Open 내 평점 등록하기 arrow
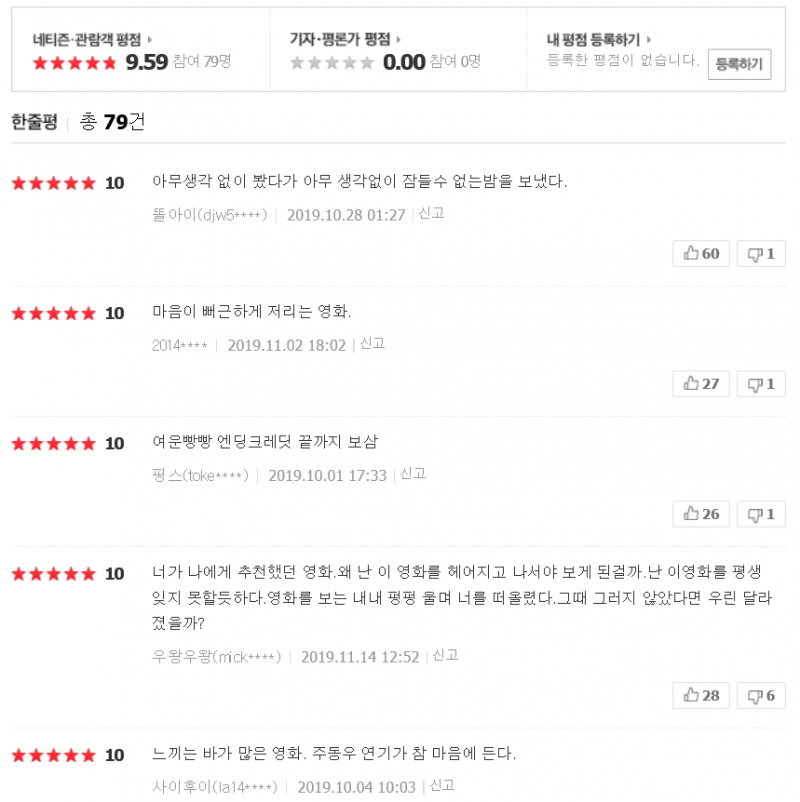800x802 pixels. click(x=650, y=40)
